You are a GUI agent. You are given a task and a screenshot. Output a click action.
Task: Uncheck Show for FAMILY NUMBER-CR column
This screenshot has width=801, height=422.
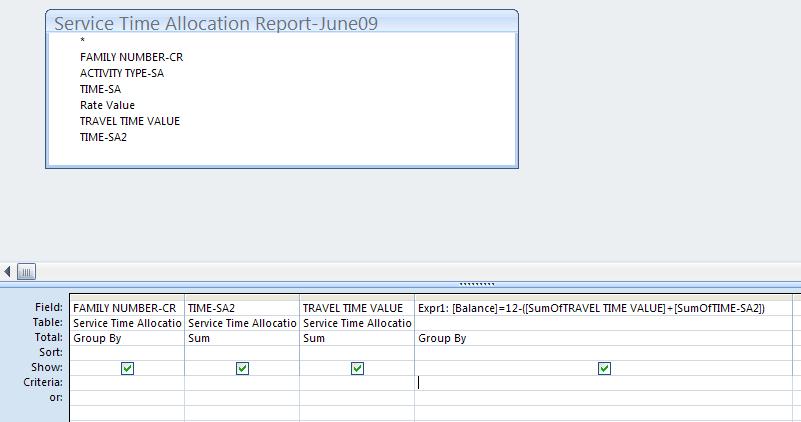pos(127,368)
